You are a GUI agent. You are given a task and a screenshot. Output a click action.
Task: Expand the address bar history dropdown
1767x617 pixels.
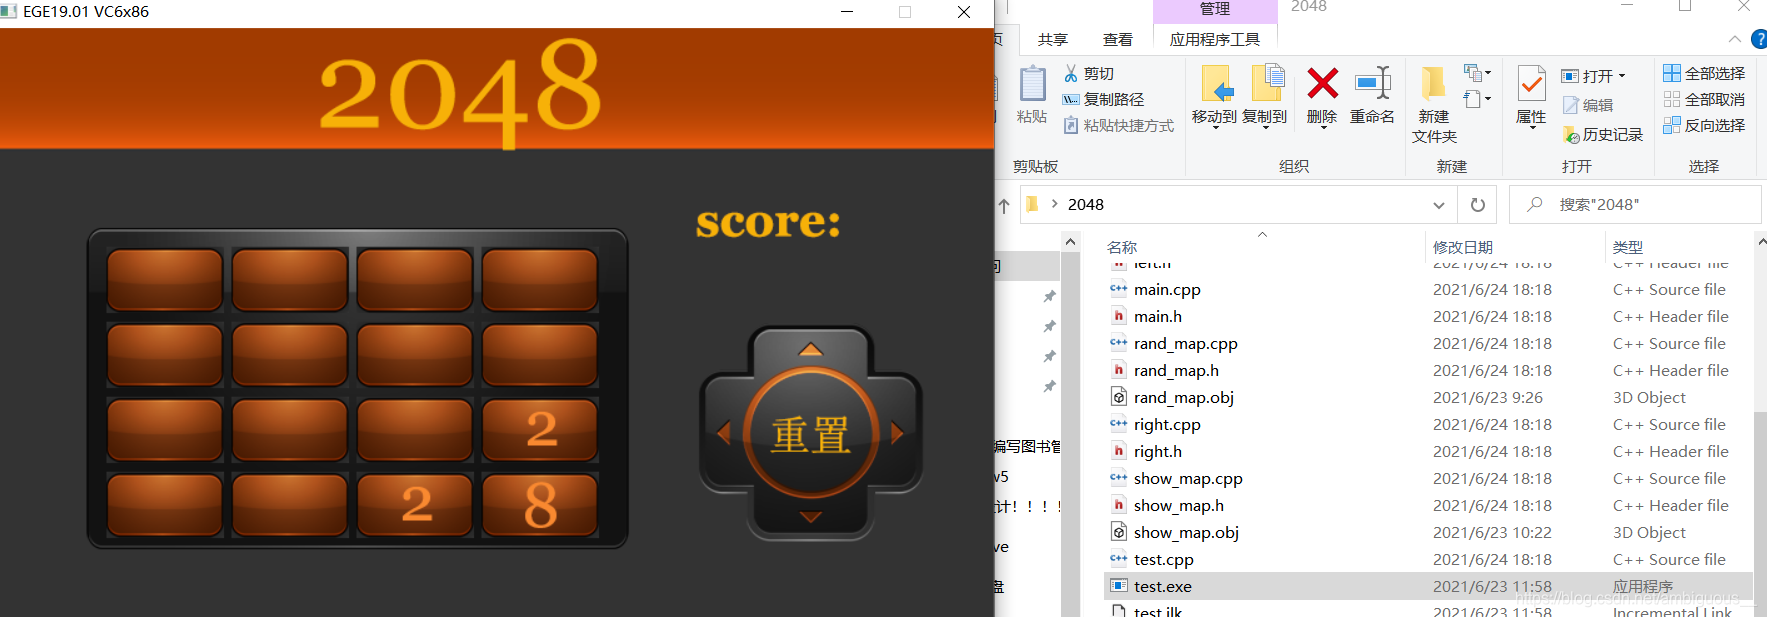click(1439, 205)
